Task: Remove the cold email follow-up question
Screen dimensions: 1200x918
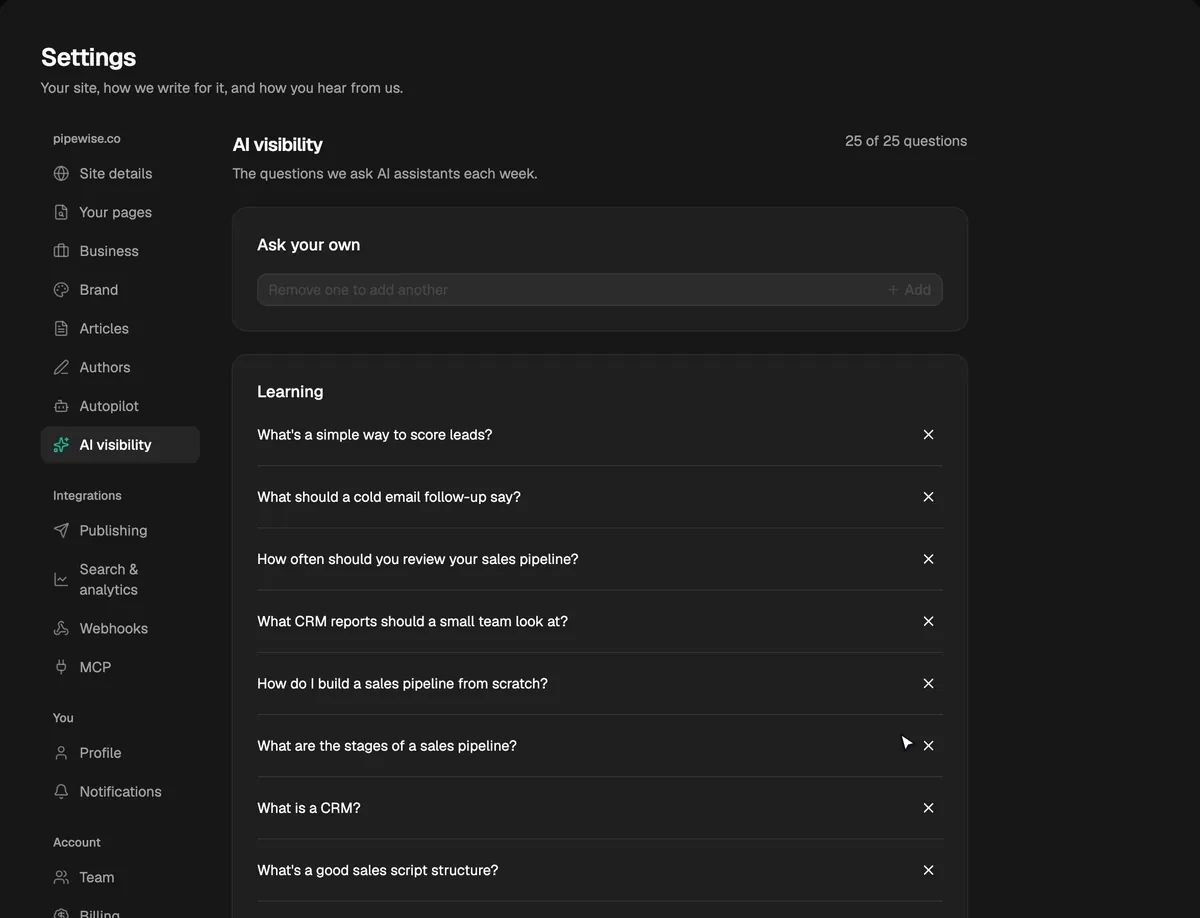Action: [x=928, y=497]
